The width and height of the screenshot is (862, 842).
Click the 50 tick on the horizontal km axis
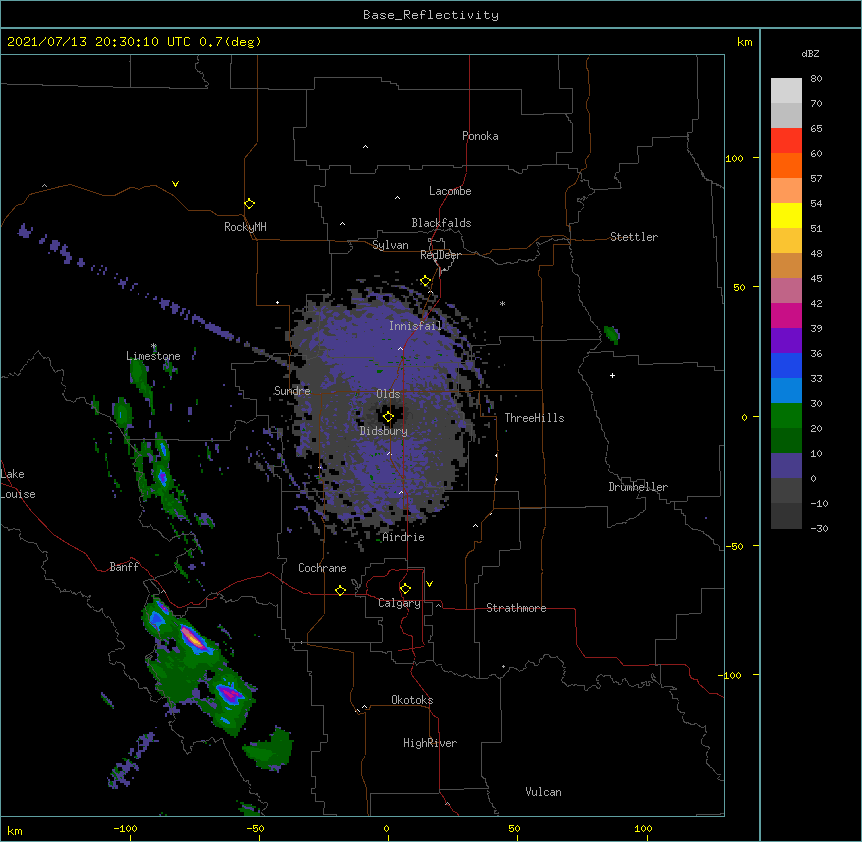tap(514, 828)
